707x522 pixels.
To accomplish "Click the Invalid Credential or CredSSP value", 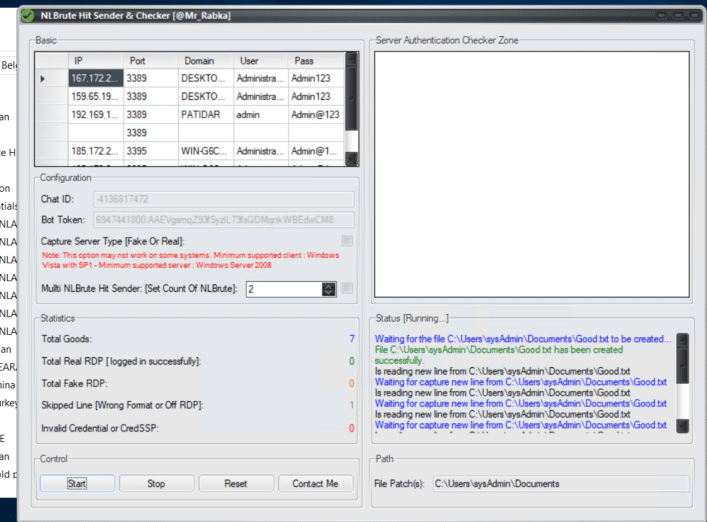I will 352,428.
